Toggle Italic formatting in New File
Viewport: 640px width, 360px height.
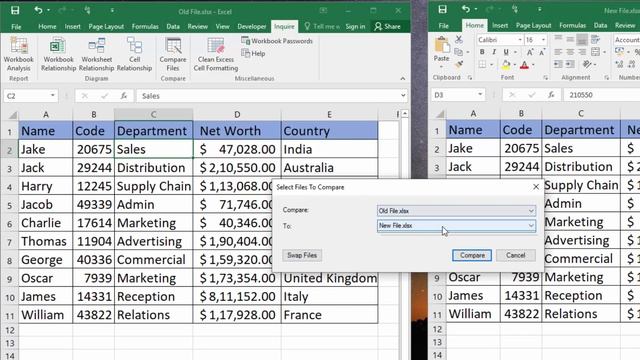[x=494, y=52]
